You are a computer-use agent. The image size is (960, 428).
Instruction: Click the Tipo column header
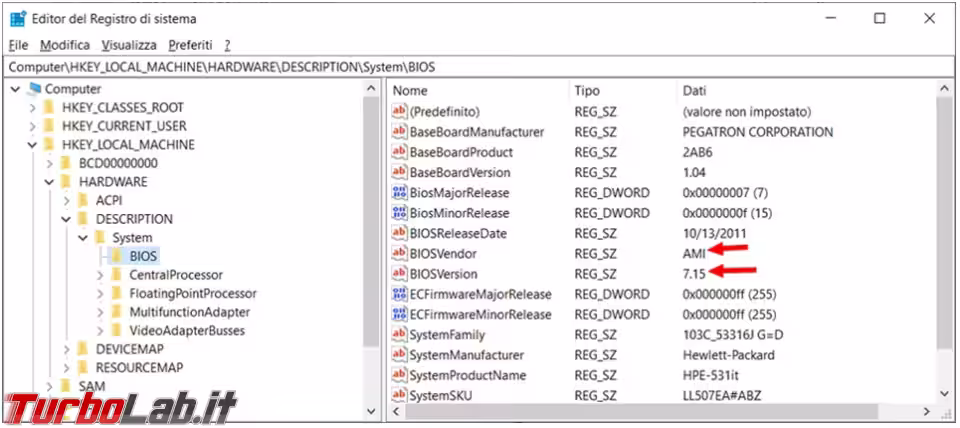tap(587, 91)
